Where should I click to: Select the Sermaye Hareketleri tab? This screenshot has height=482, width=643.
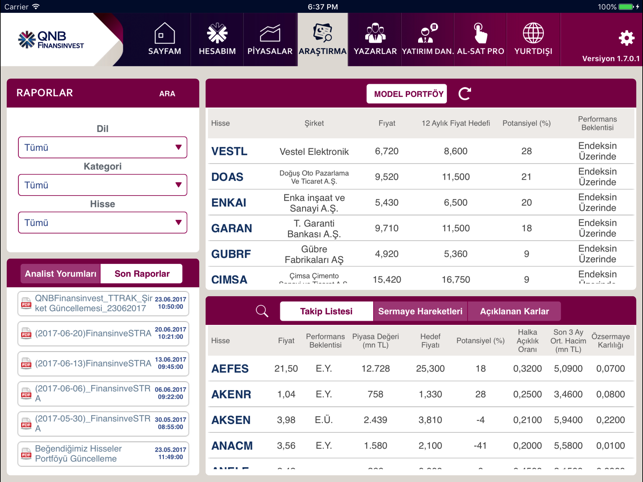pos(420,311)
